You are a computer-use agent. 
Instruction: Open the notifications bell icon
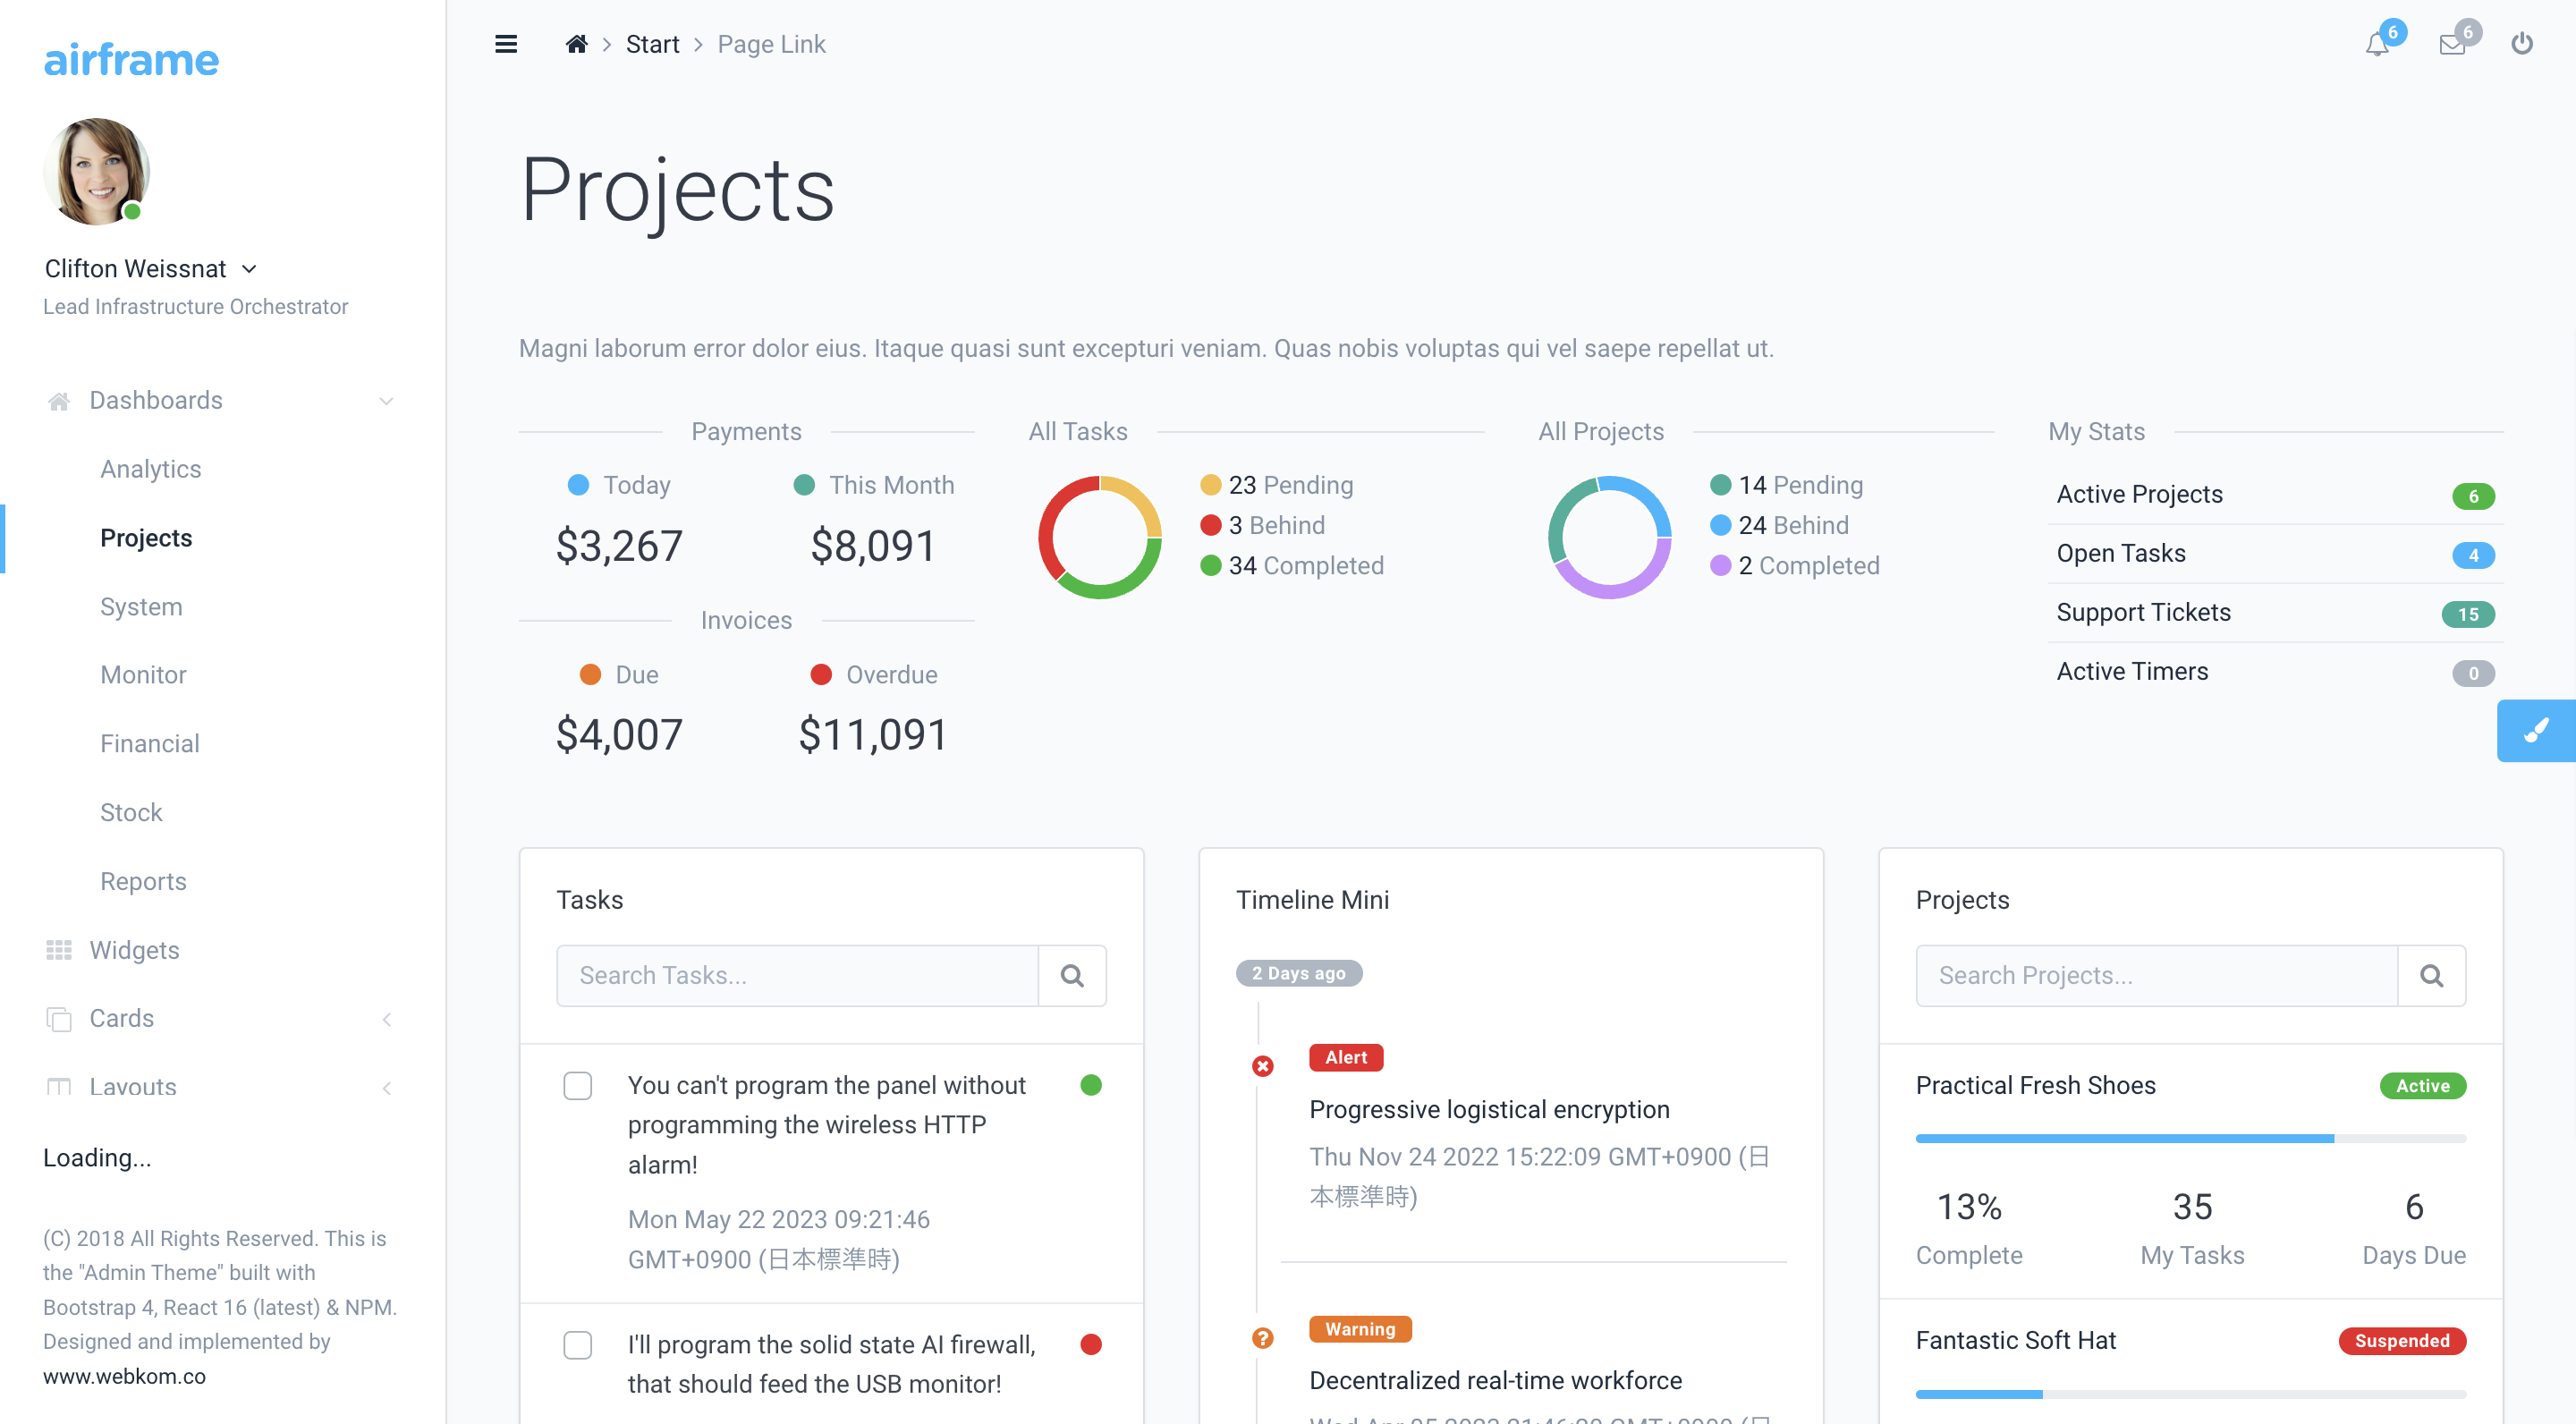click(2377, 44)
